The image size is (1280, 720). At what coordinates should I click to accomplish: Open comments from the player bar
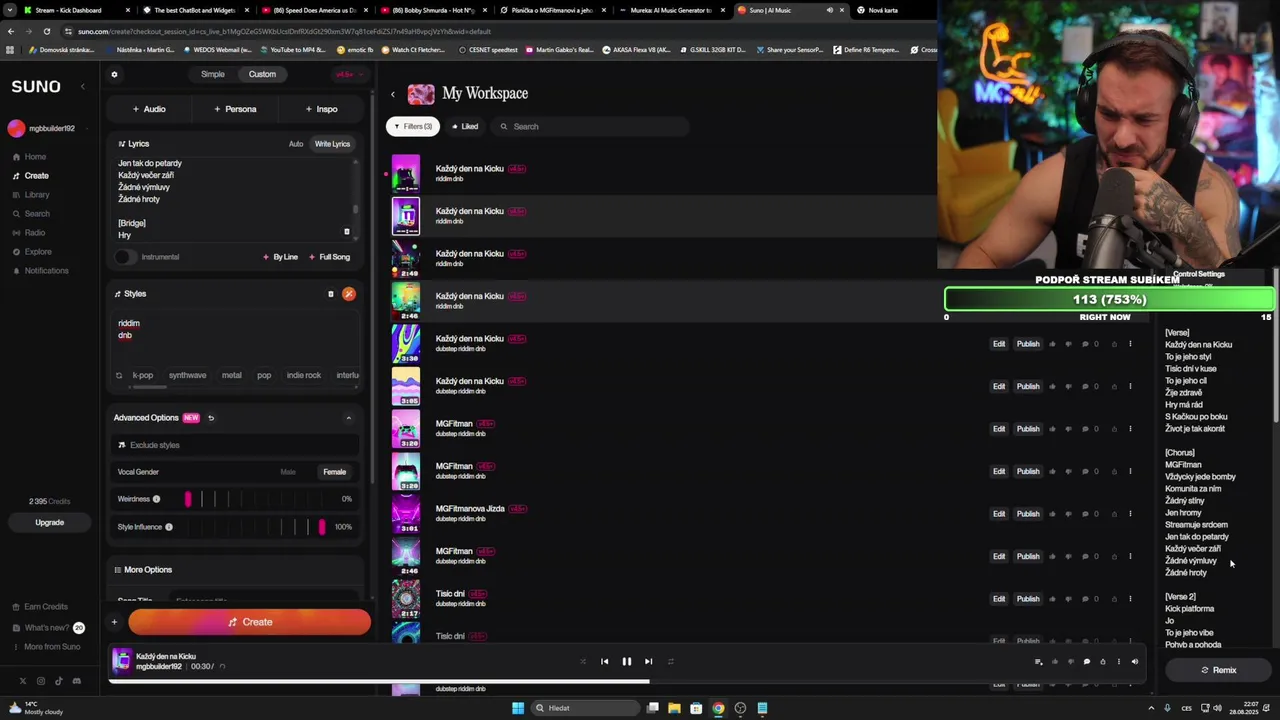[1087, 662]
